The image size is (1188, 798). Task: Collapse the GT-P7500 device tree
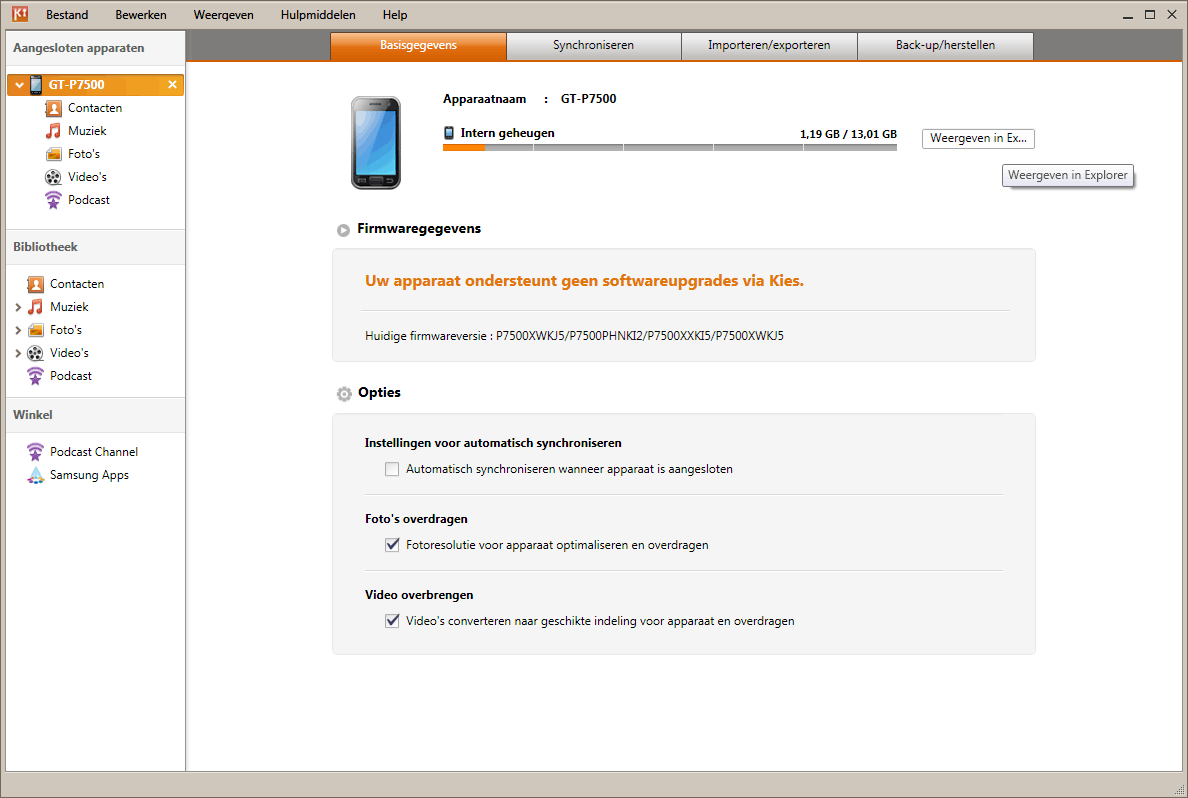pos(19,85)
